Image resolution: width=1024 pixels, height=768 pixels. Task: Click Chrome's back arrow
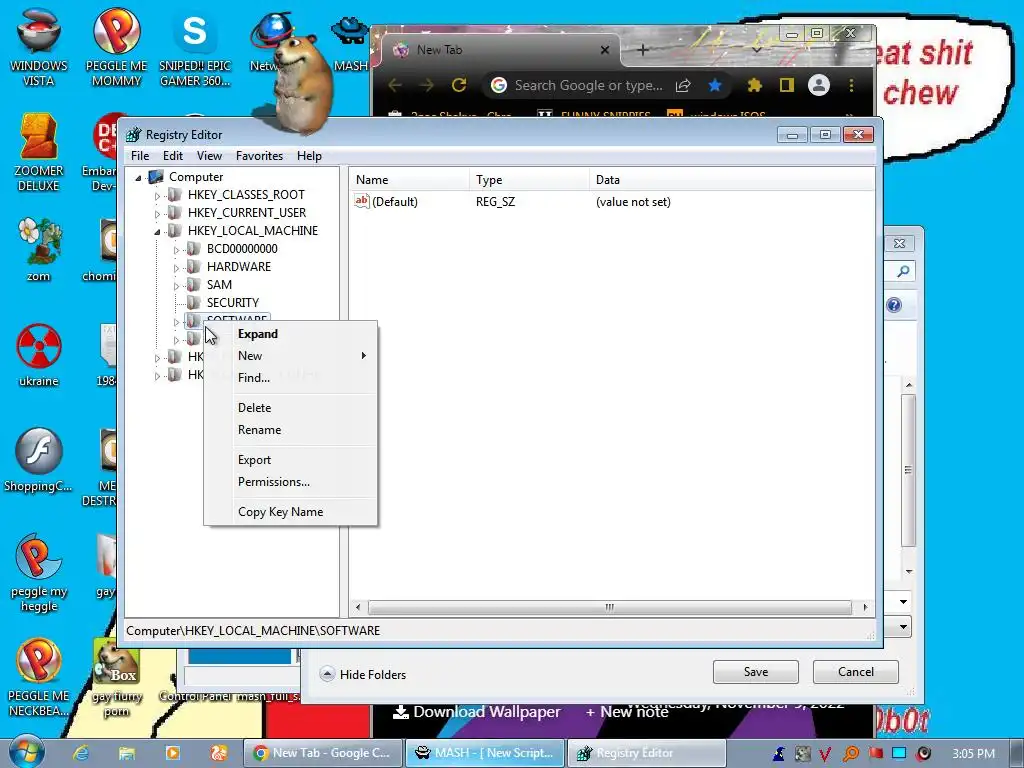[x=395, y=85]
